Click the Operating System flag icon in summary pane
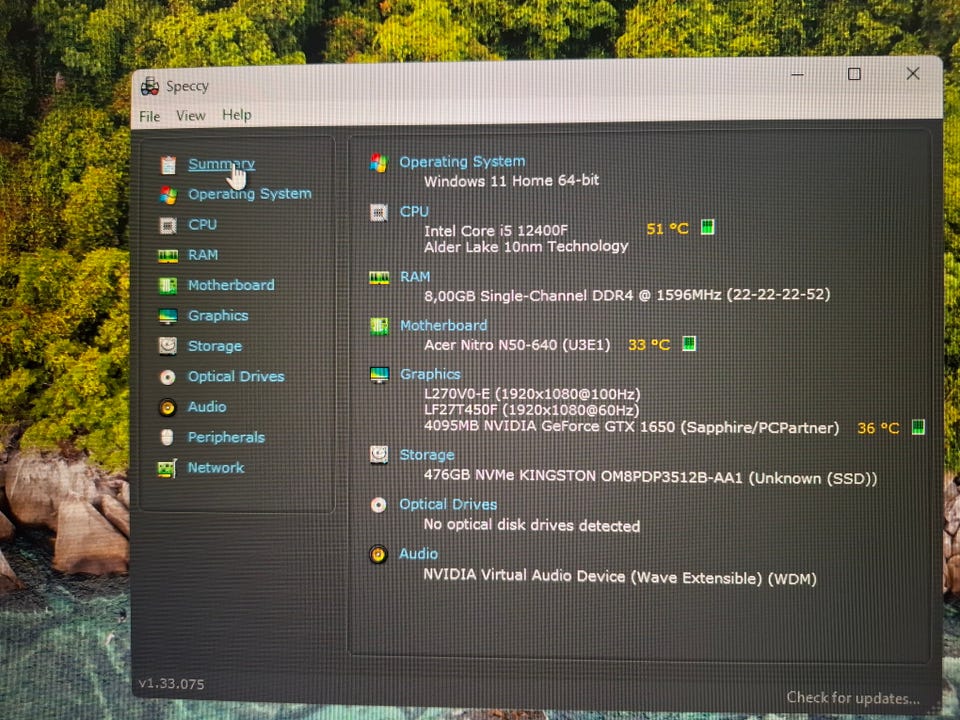This screenshot has width=960, height=720. click(379, 163)
